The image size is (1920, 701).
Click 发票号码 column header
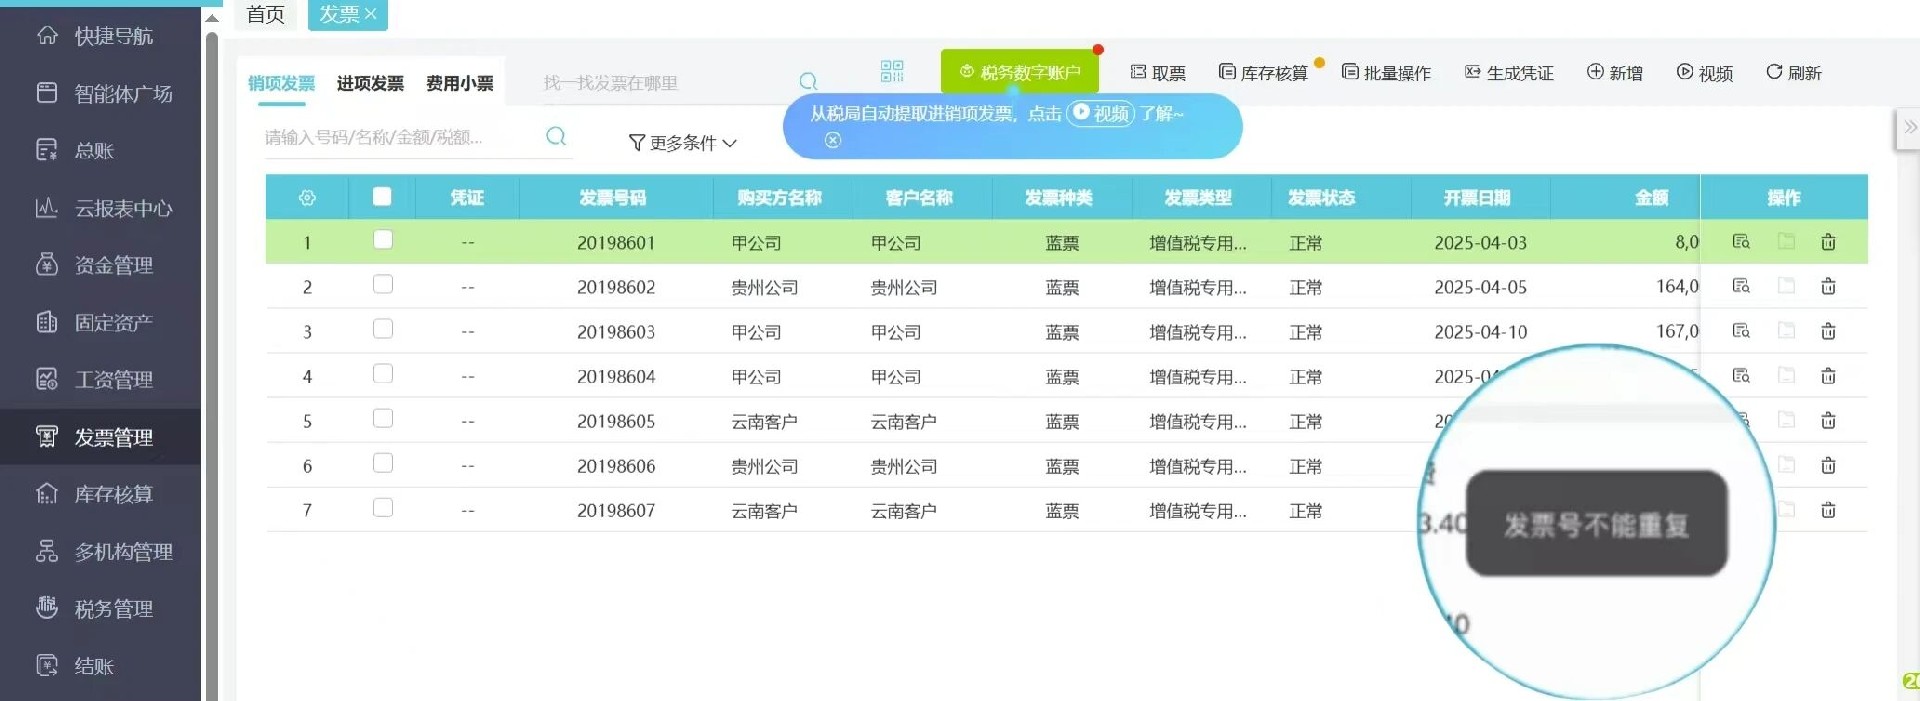coord(613,198)
